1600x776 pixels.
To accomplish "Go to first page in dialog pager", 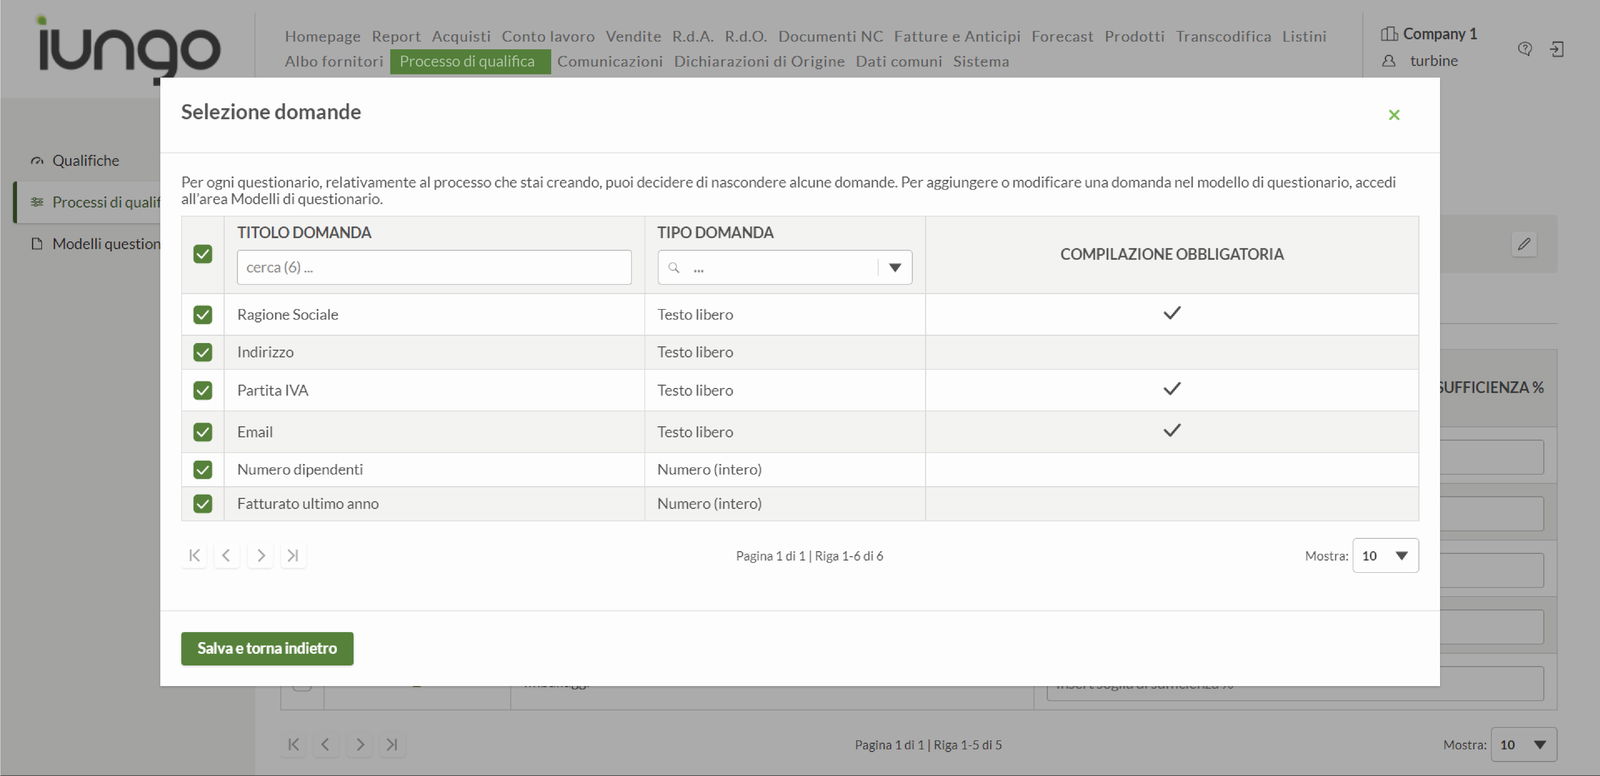I will coord(194,555).
